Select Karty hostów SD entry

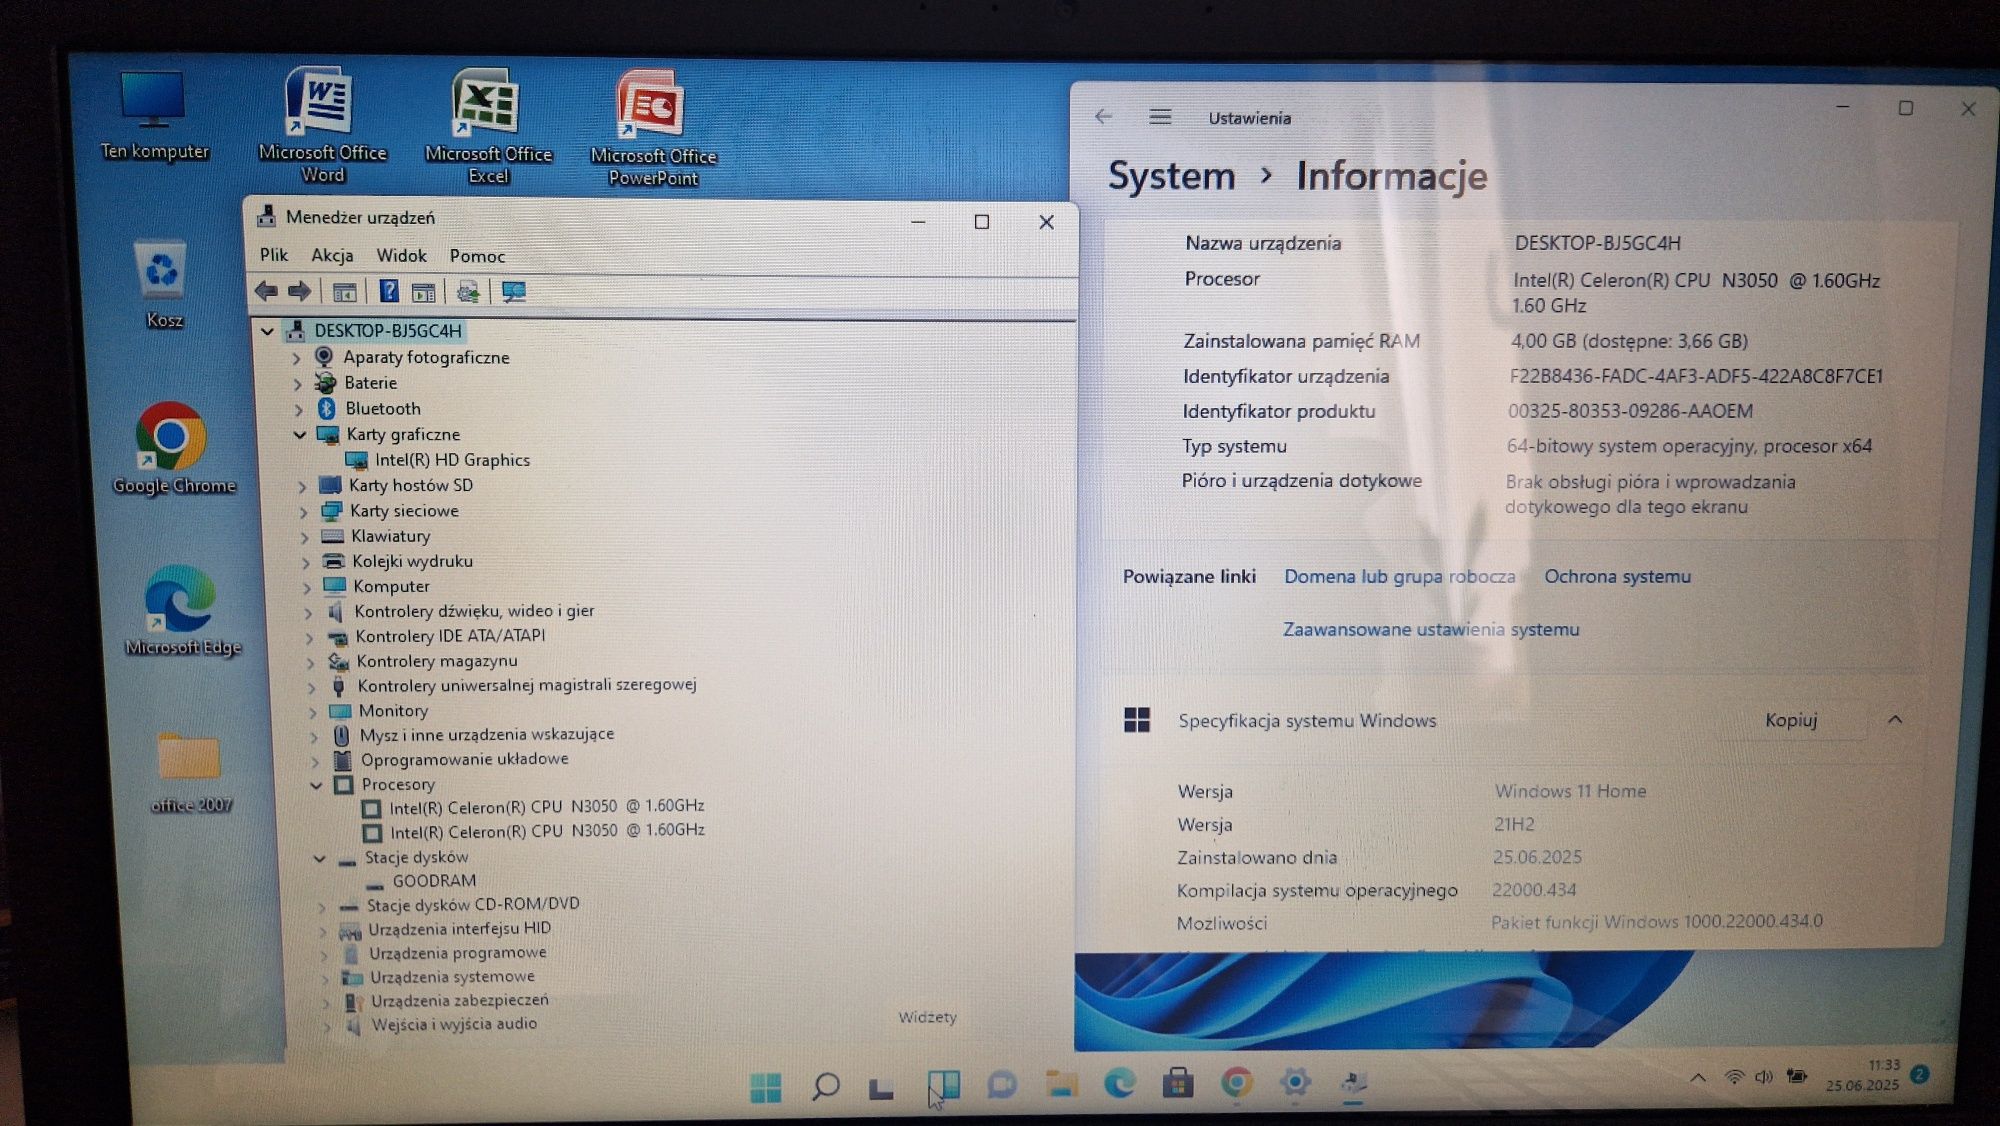(411, 485)
